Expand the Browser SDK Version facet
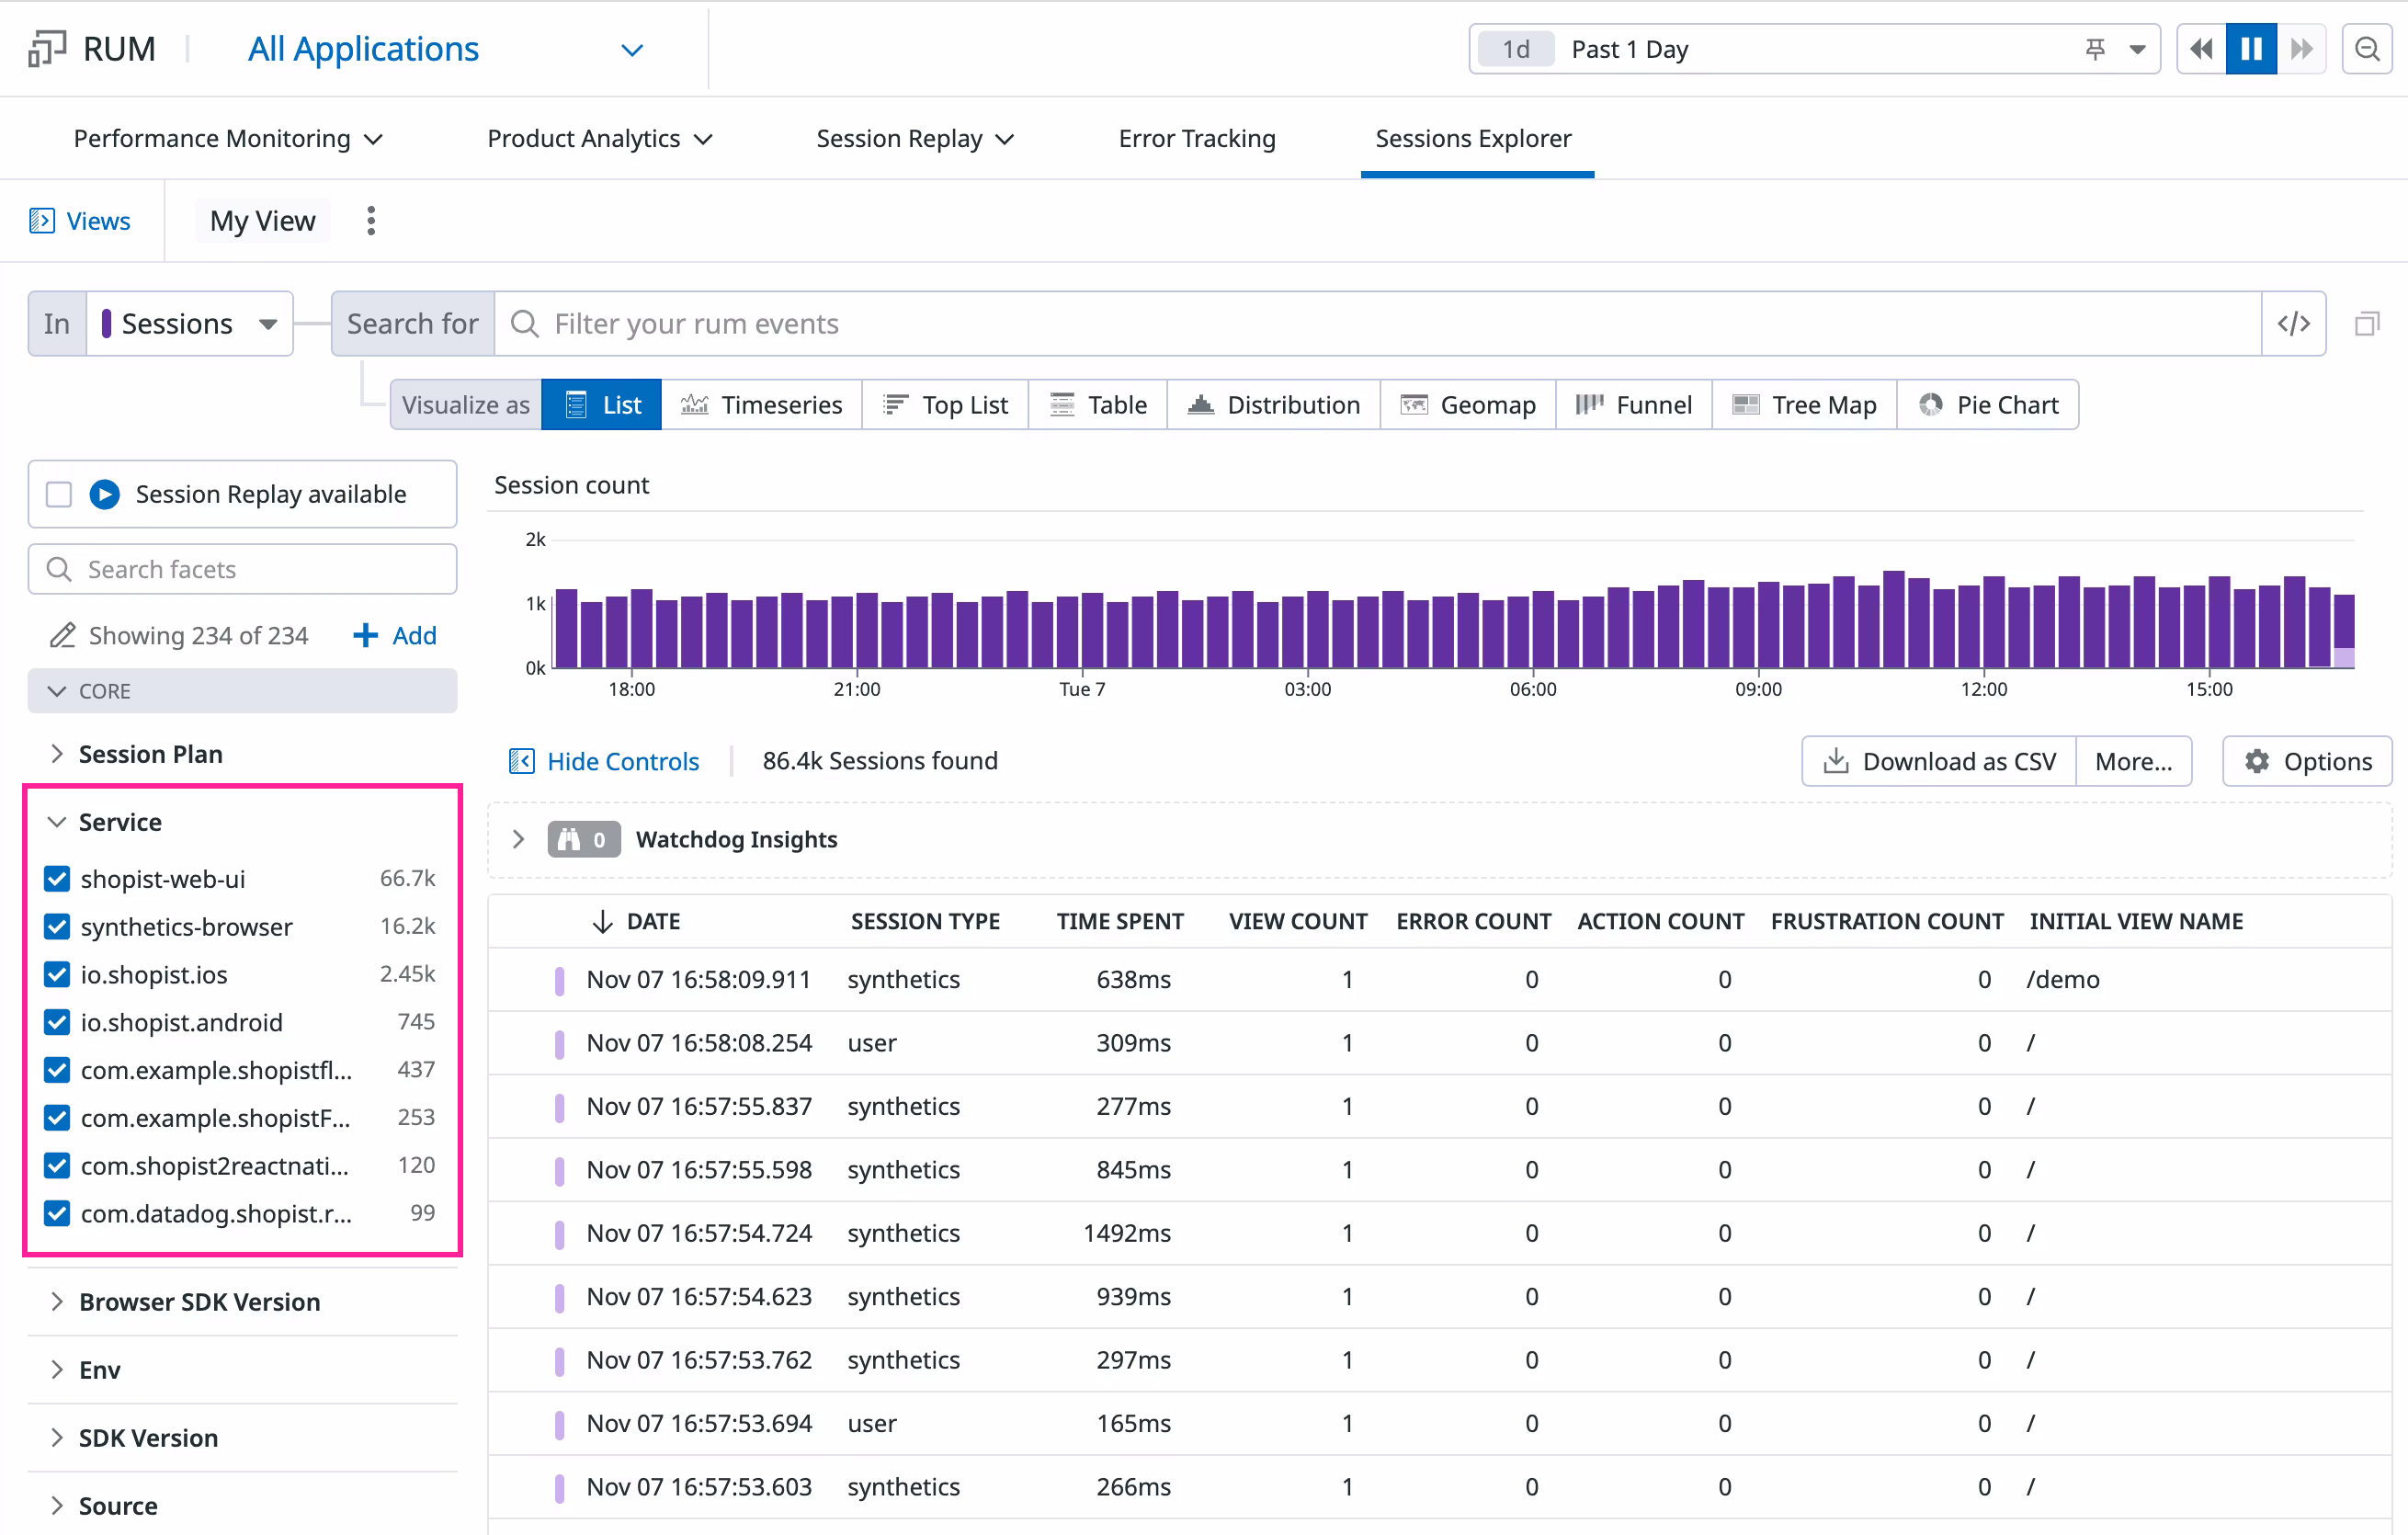 point(199,1302)
